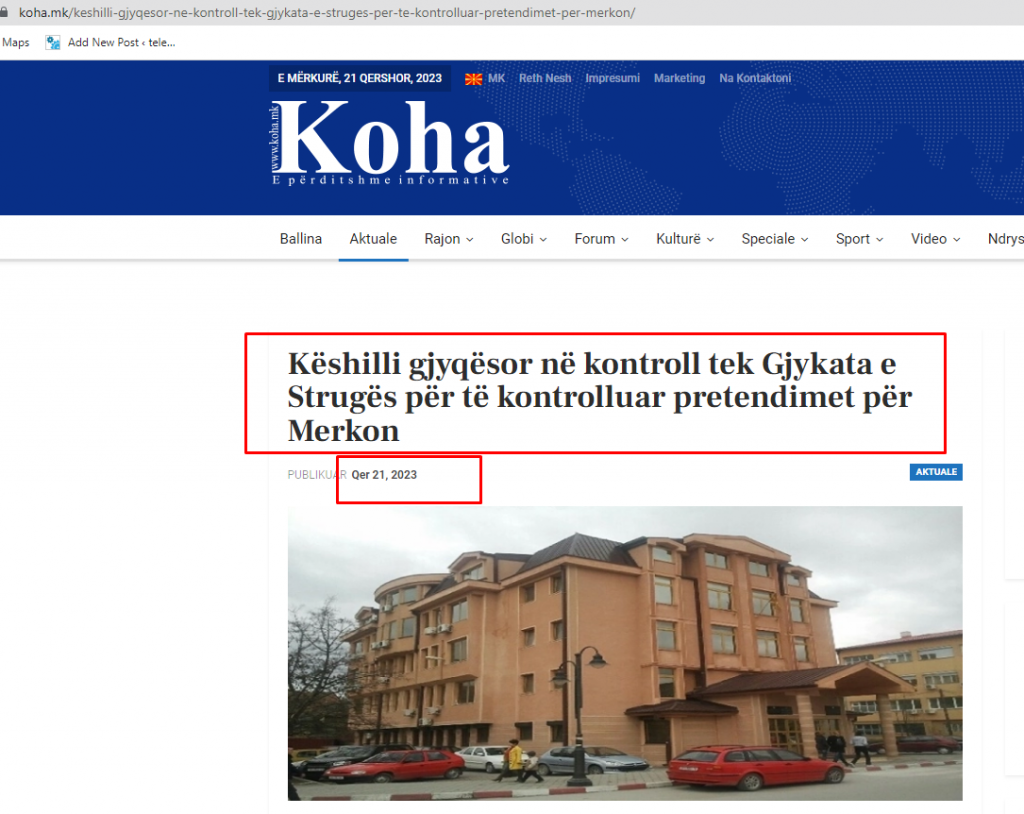Open the Forum dropdown menu
Image resolution: width=1024 pixels, height=814 pixels.
coord(601,239)
